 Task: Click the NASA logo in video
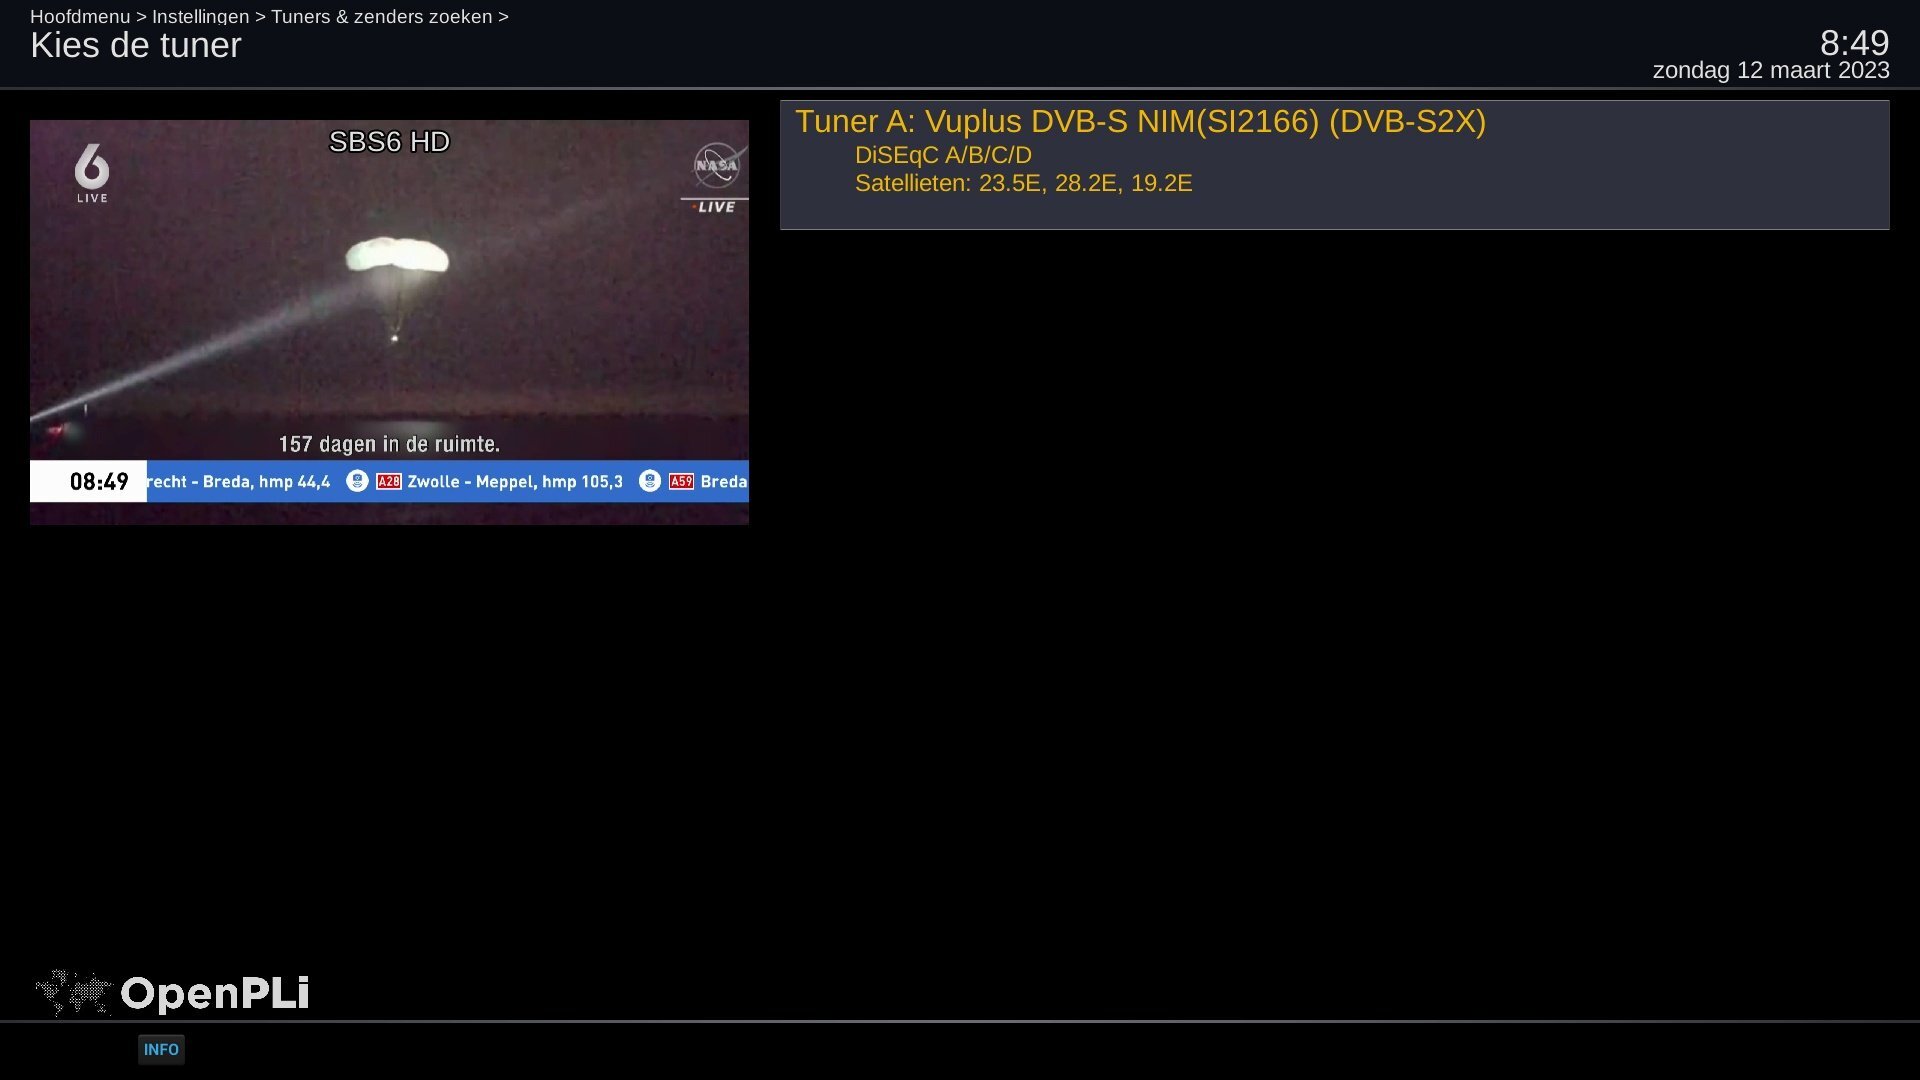click(718, 165)
